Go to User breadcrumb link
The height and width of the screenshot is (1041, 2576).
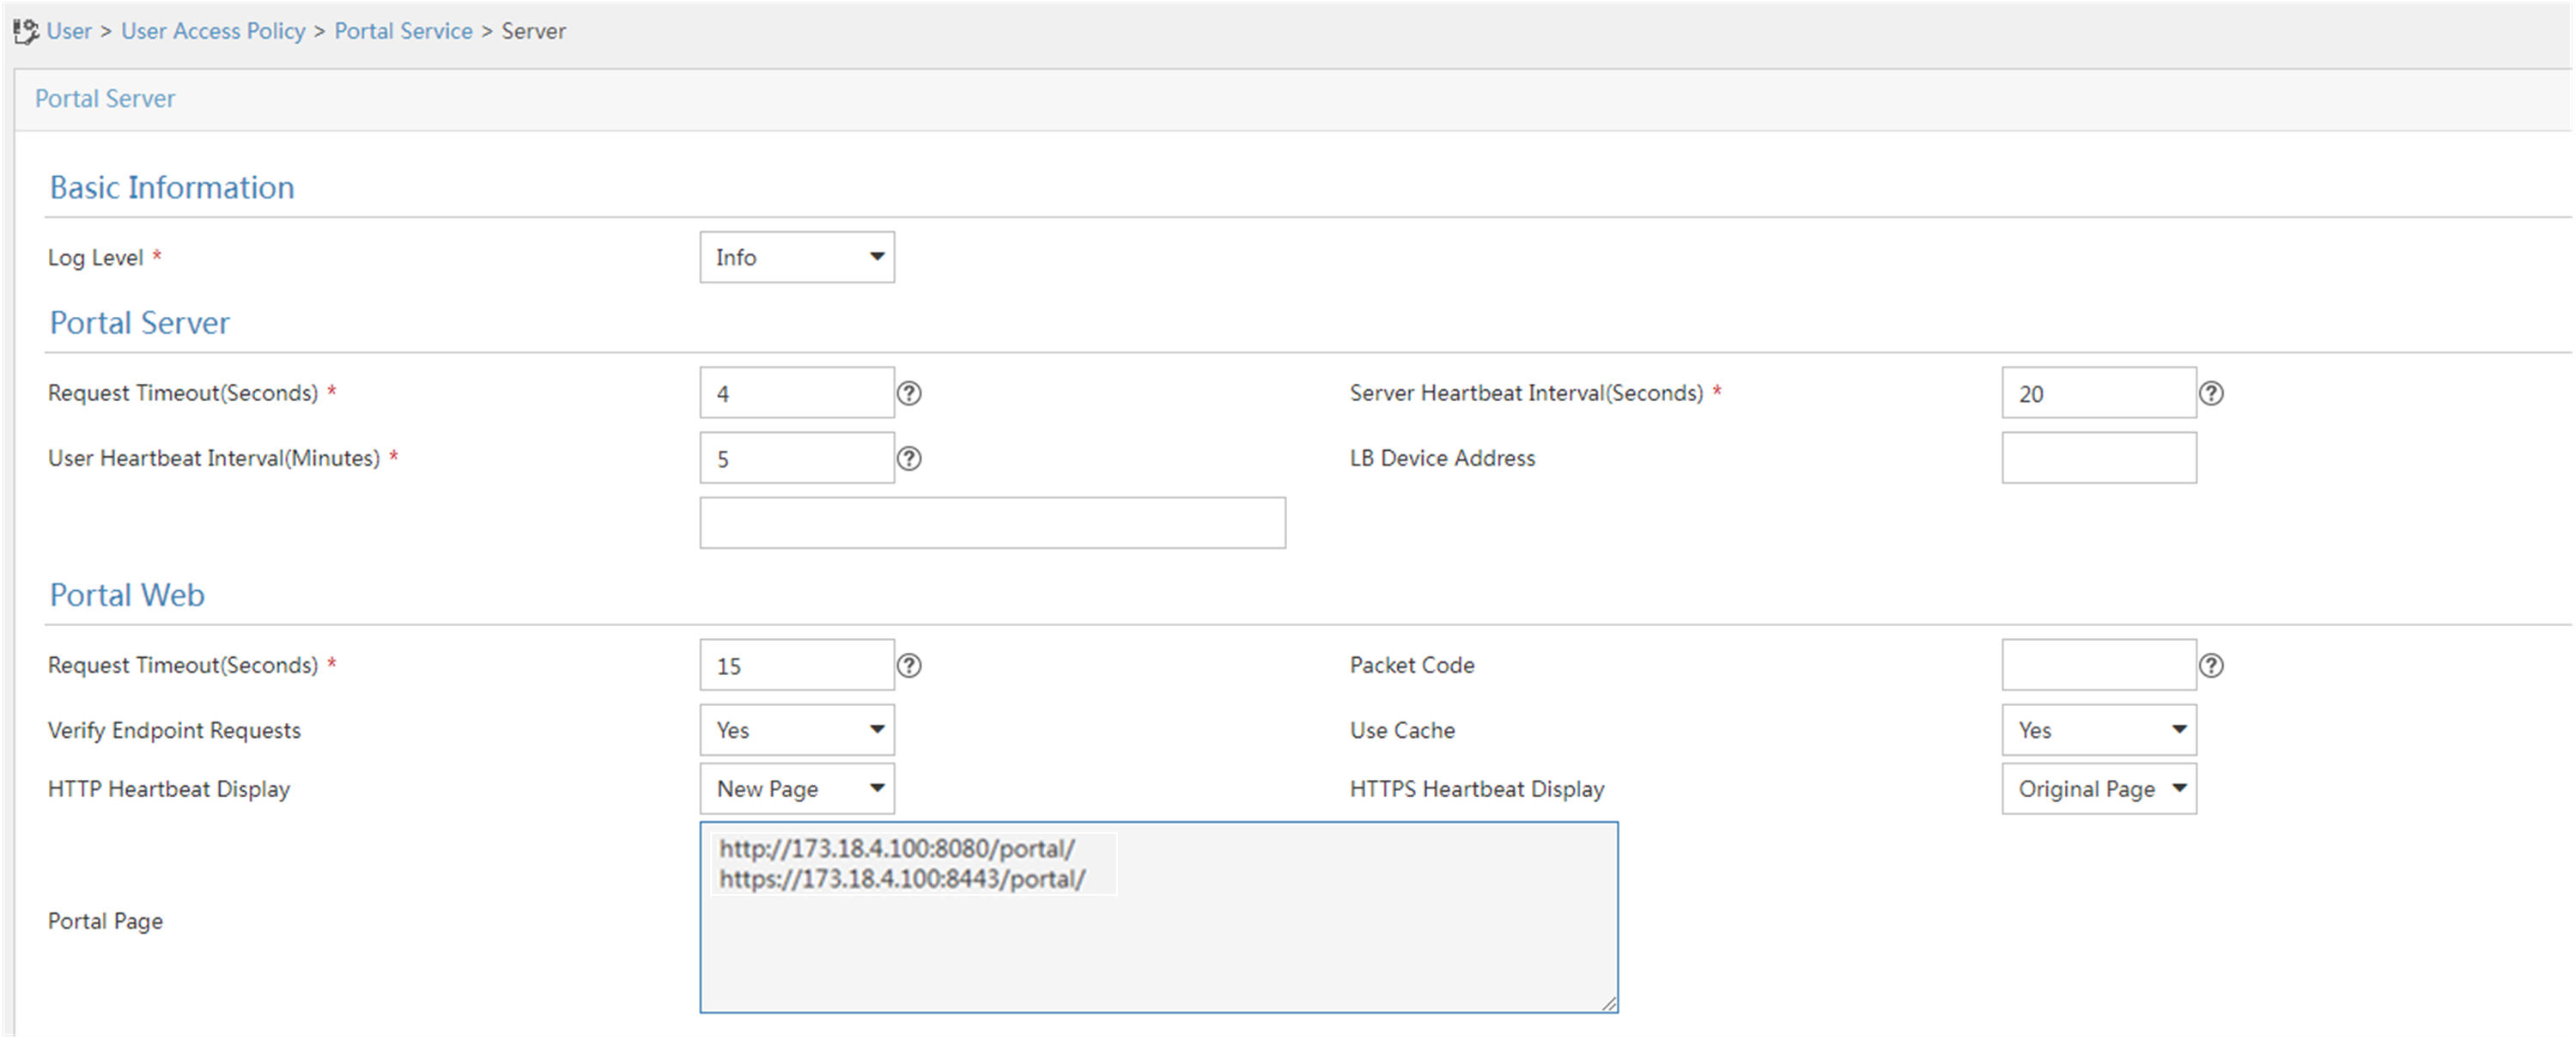click(x=69, y=31)
